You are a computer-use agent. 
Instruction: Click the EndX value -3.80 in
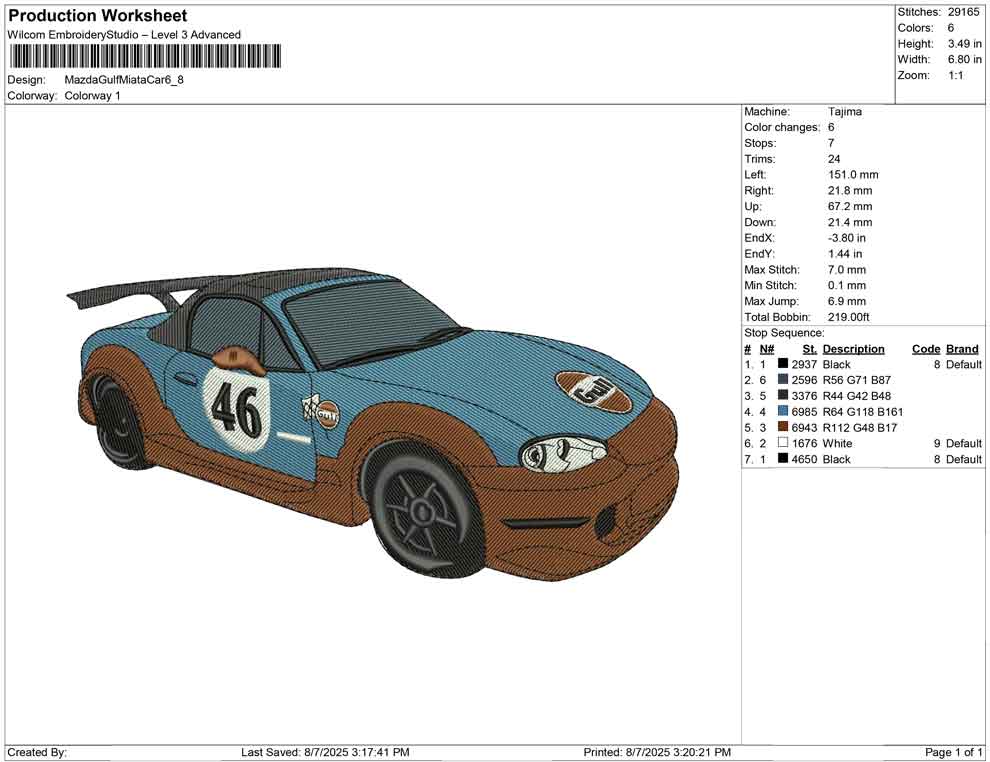click(847, 238)
